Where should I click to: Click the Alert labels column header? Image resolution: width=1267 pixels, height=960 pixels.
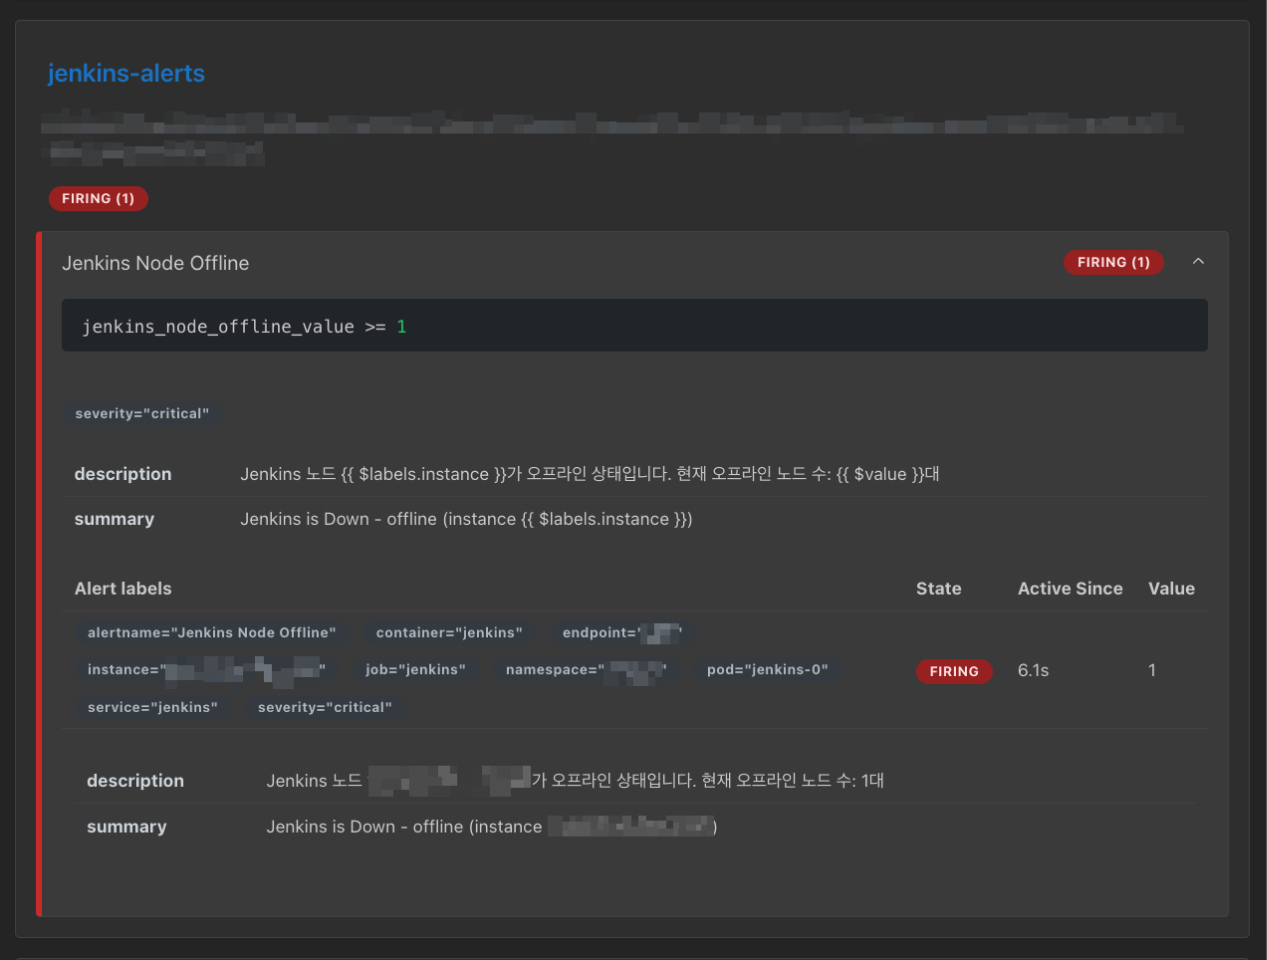click(x=123, y=589)
